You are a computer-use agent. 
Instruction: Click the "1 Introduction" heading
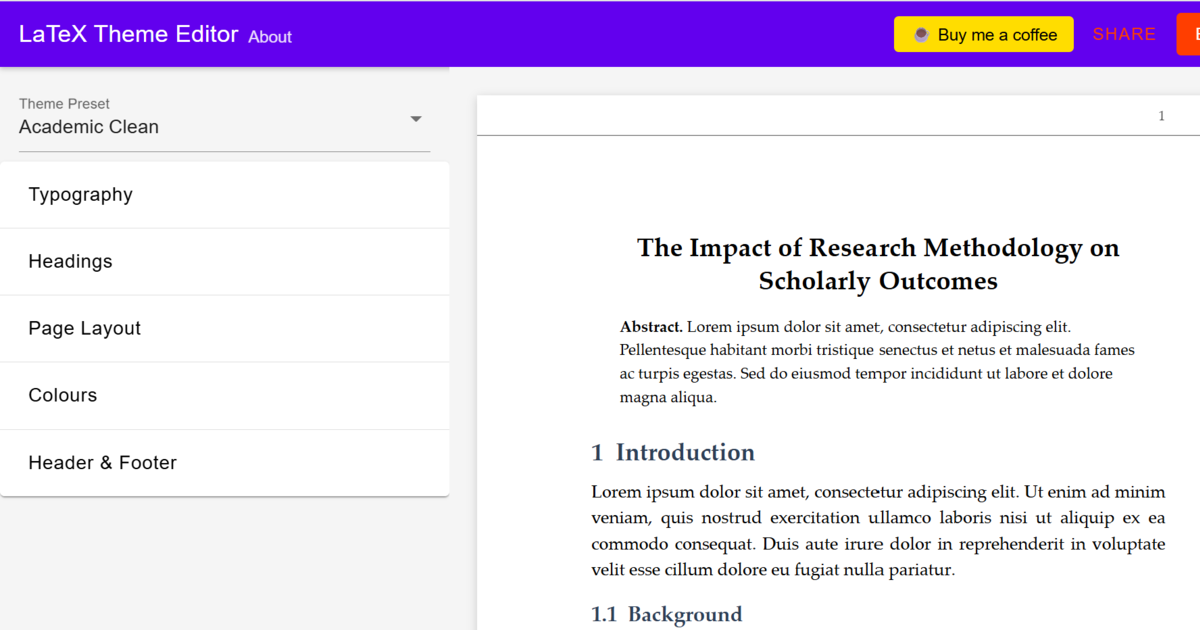pos(673,452)
